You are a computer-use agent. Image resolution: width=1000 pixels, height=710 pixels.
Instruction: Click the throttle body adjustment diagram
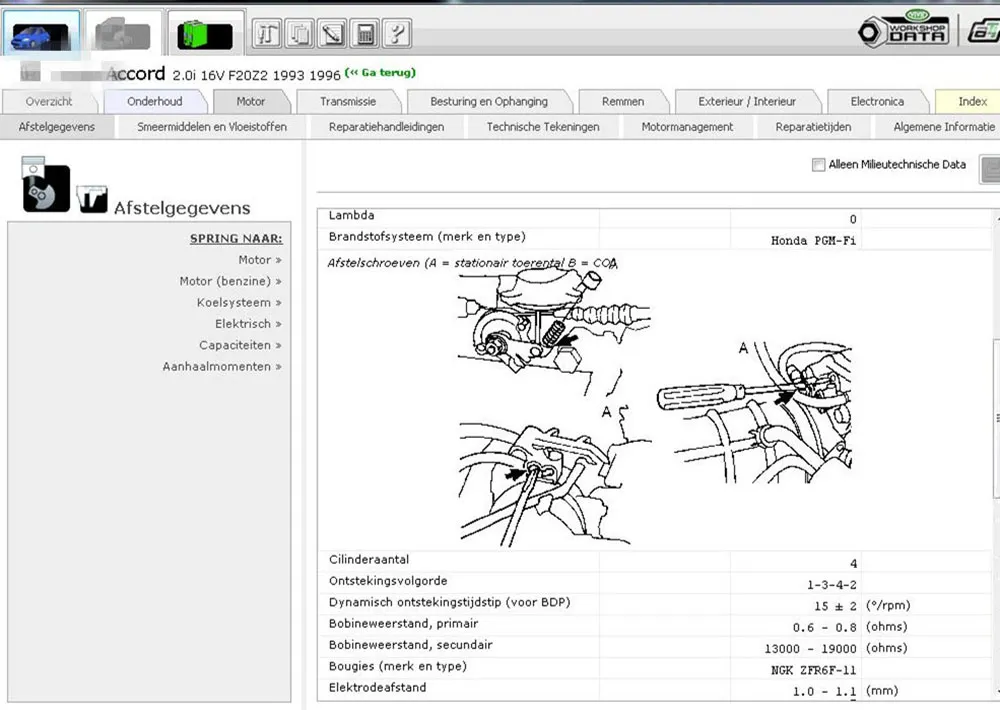tap(555, 332)
